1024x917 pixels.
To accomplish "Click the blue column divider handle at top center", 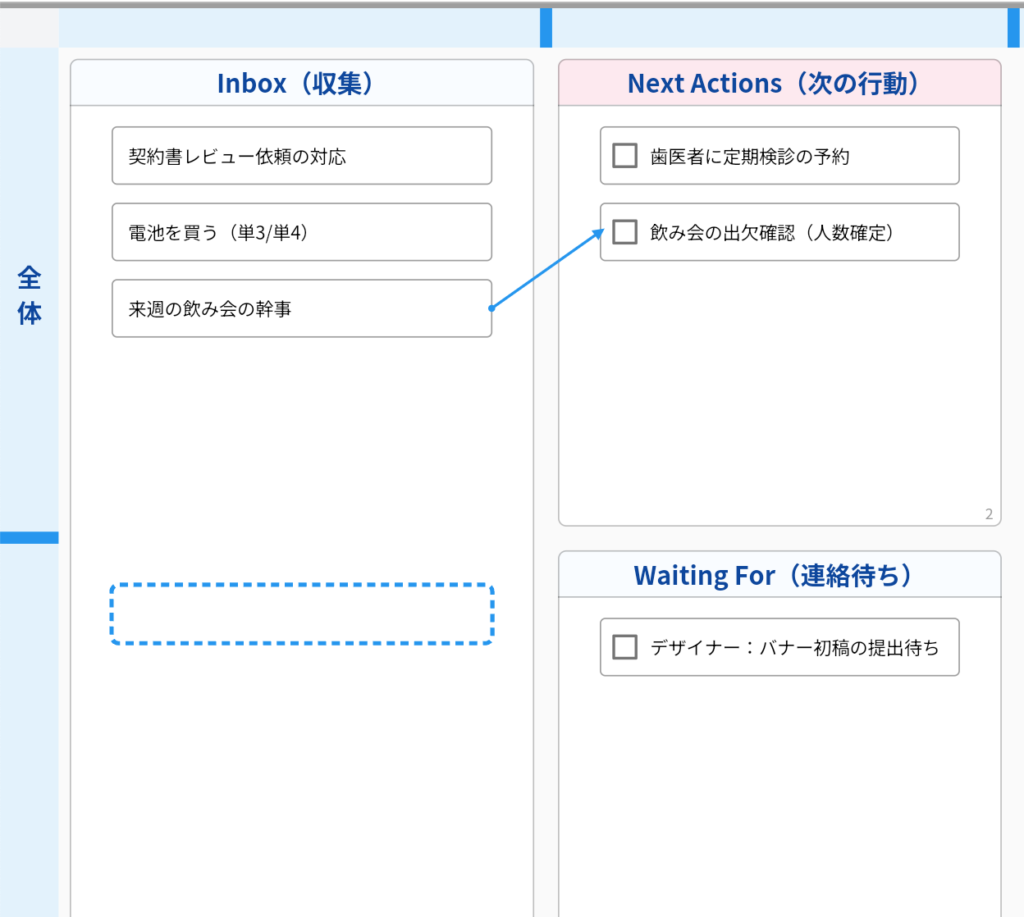I will (x=546, y=27).
